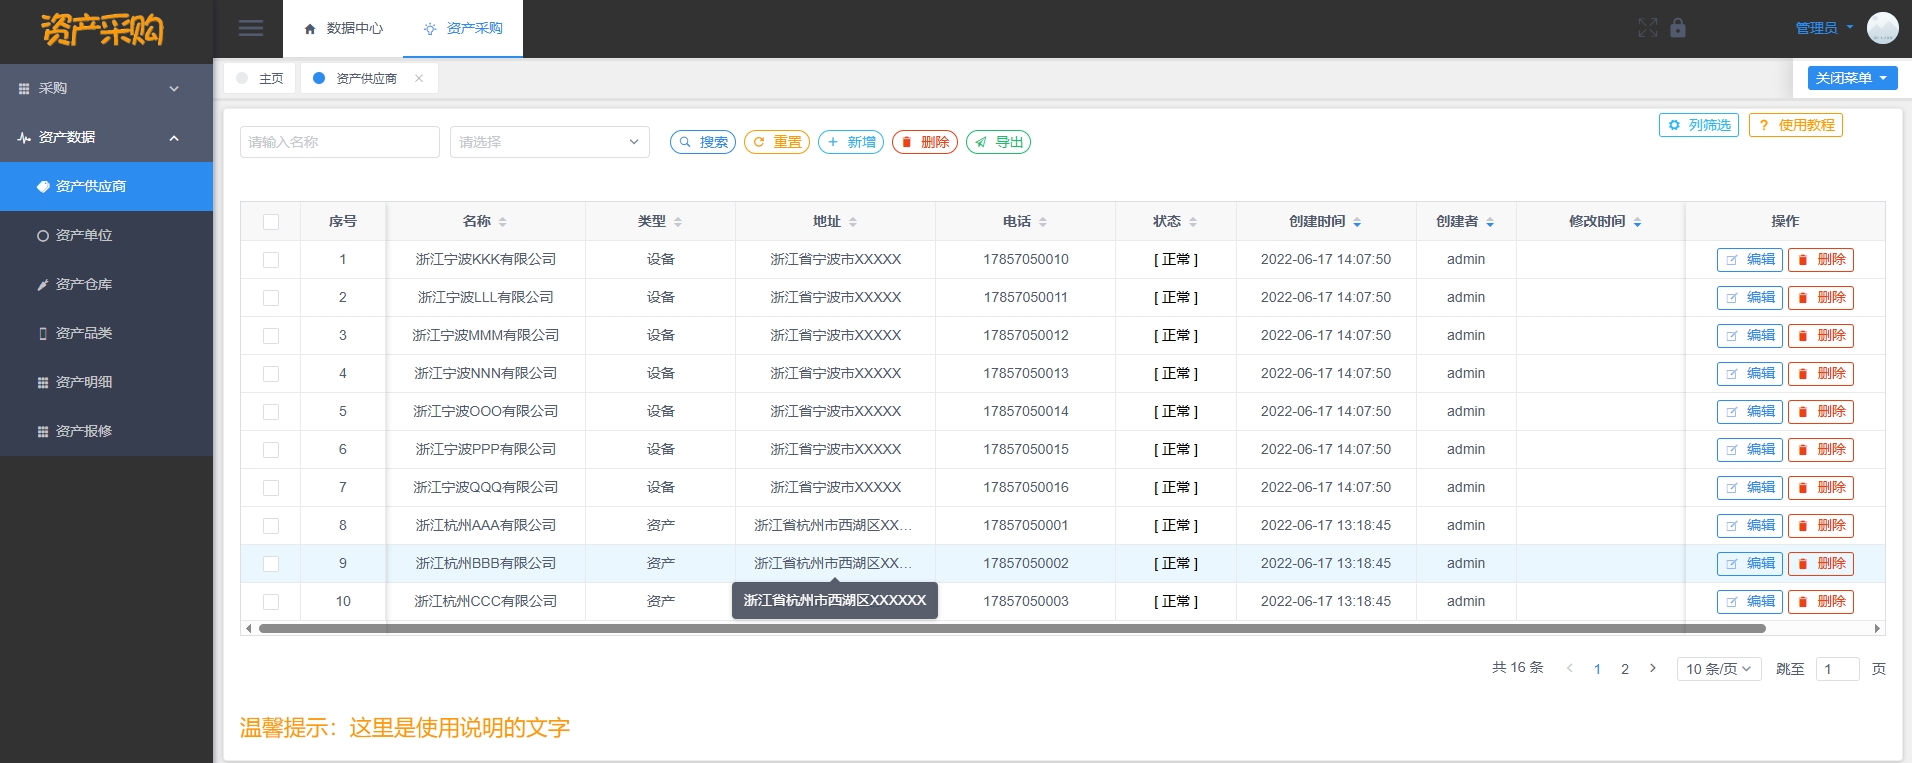Click the fullscreen icon in top bar
1912x763 pixels.
point(1648,28)
